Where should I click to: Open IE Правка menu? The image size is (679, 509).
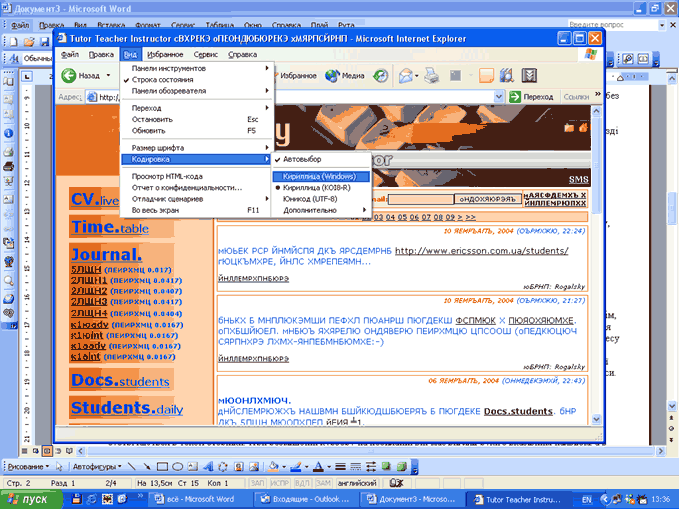[x=101, y=55]
